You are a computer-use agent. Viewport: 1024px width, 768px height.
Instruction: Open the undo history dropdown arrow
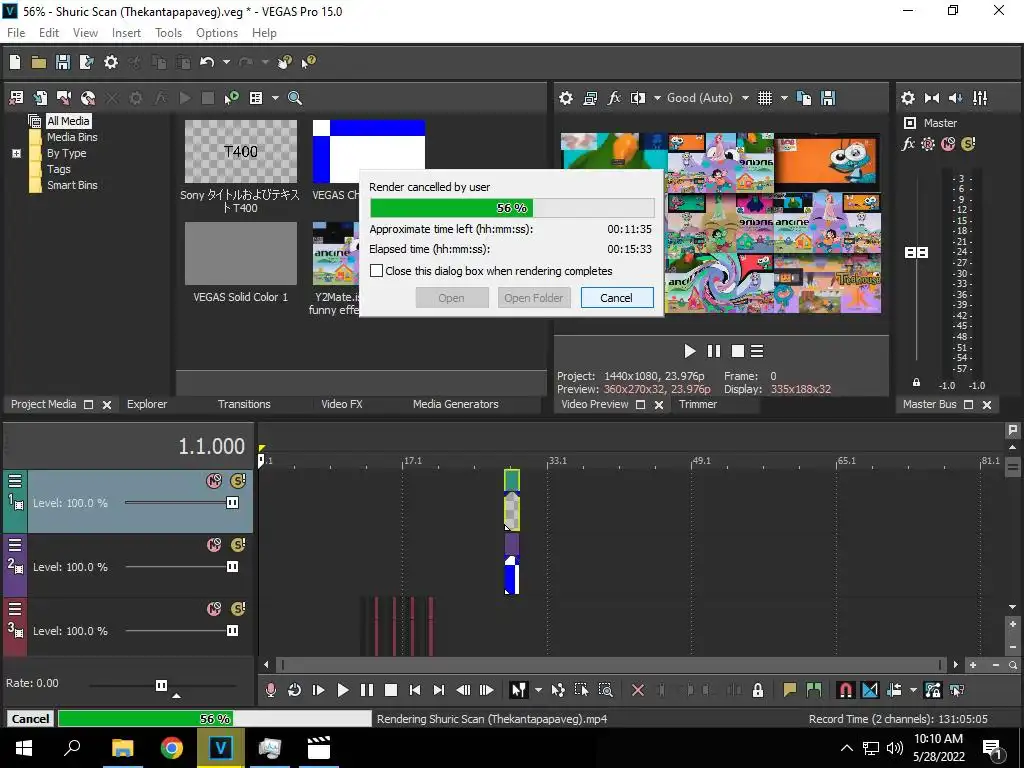point(226,62)
